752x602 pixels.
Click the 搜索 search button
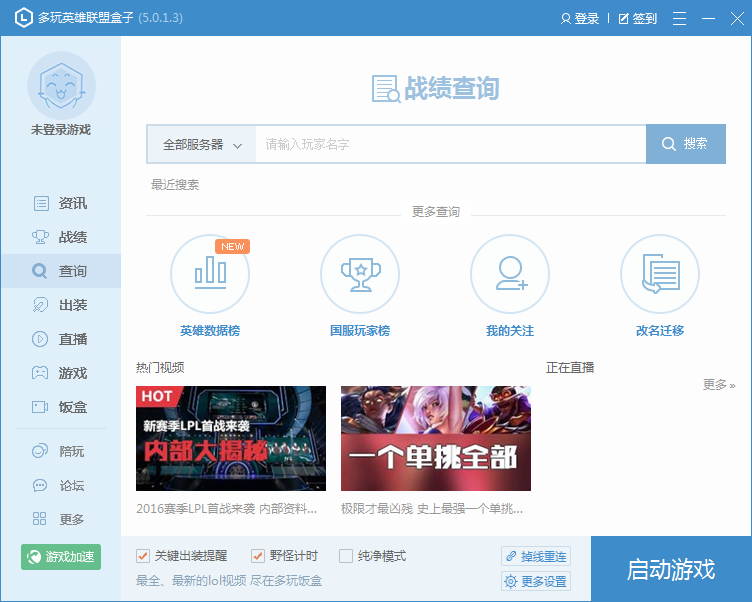[x=685, y=144]
